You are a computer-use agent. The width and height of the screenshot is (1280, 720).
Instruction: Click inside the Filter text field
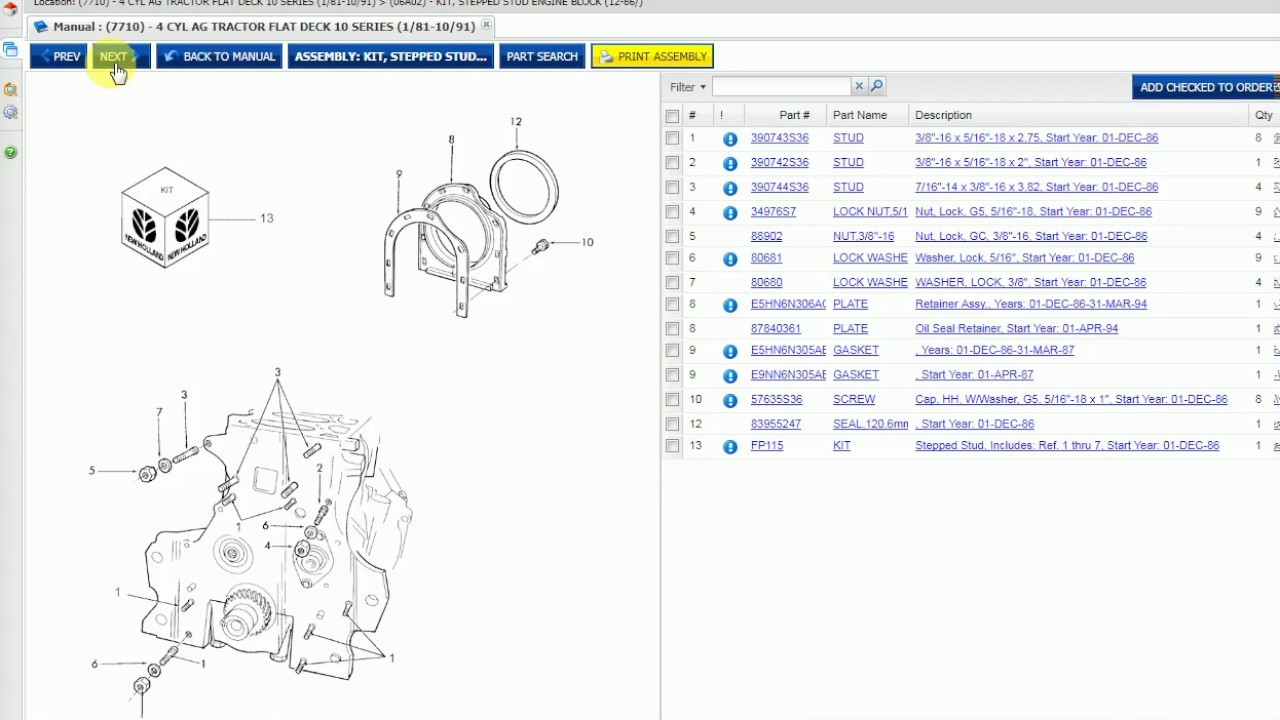tap(781, 87)
